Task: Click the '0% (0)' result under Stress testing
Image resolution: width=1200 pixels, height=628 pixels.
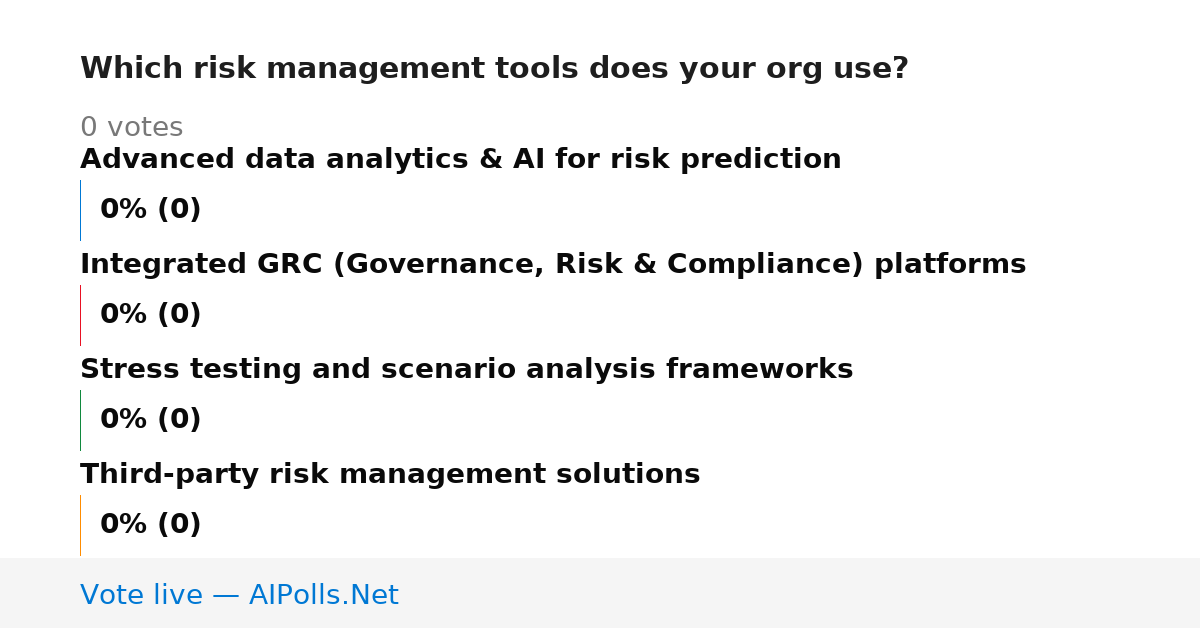Action: (x=150, y=420)
